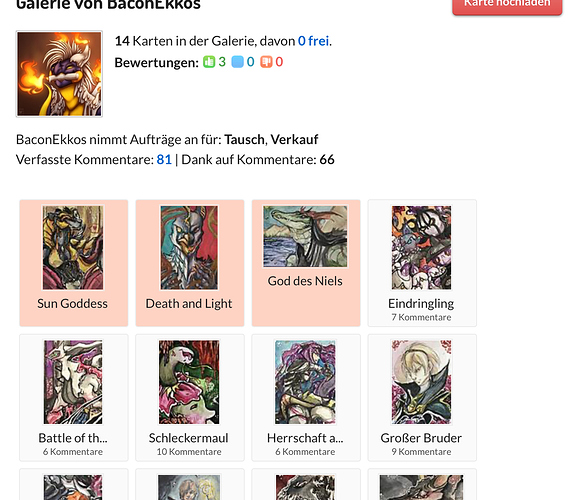Click the blue neutral rating icon
Viewport: 579px width, 500px height.
[x=237, y=62]
